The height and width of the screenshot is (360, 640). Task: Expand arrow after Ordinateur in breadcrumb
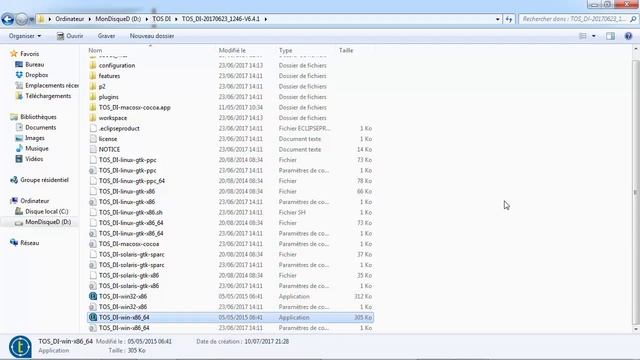89,19
